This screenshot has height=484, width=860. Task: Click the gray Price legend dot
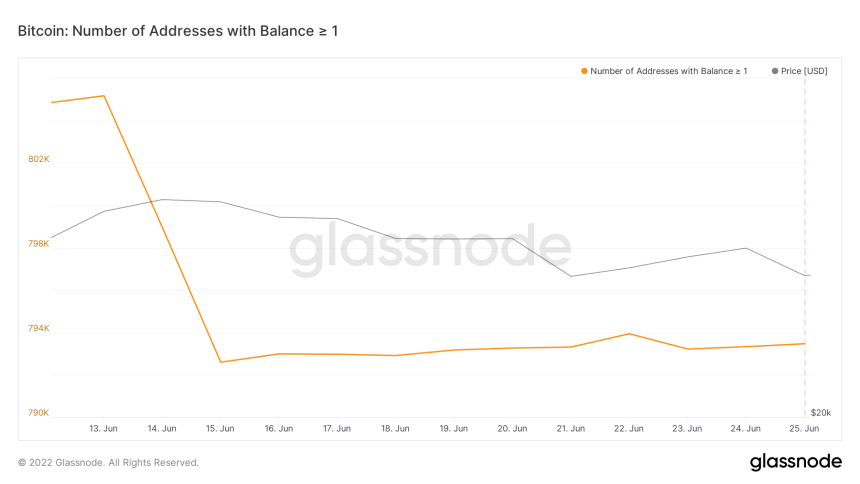point(775,71)
